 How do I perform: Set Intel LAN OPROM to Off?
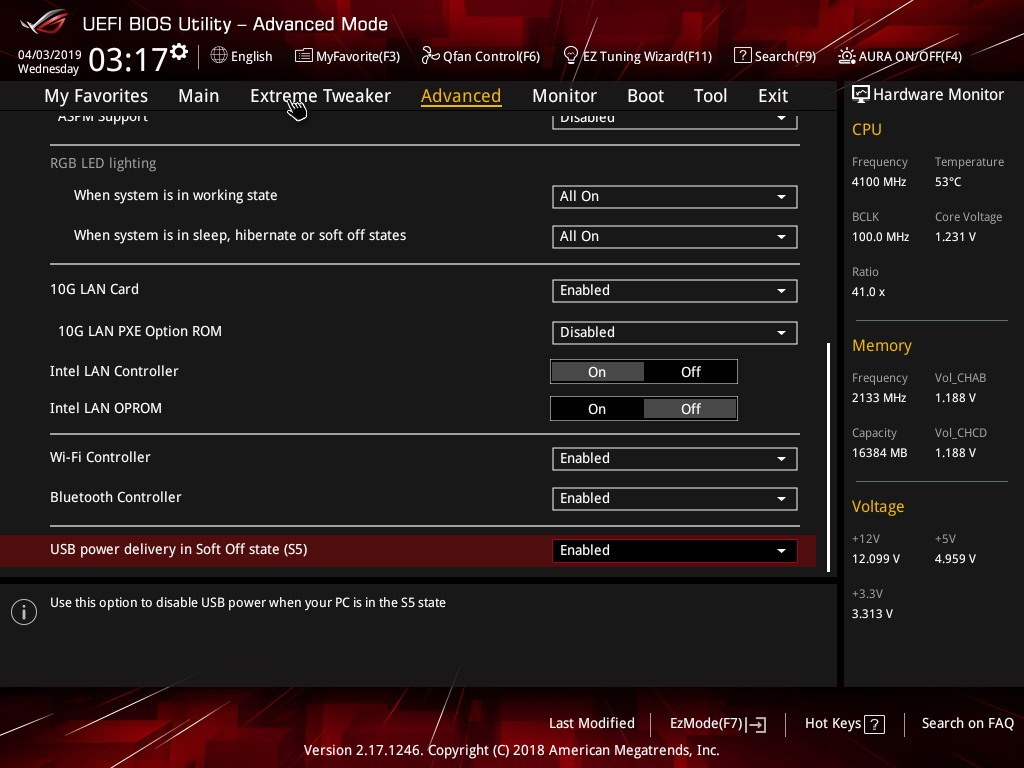(x=690, y=409)
